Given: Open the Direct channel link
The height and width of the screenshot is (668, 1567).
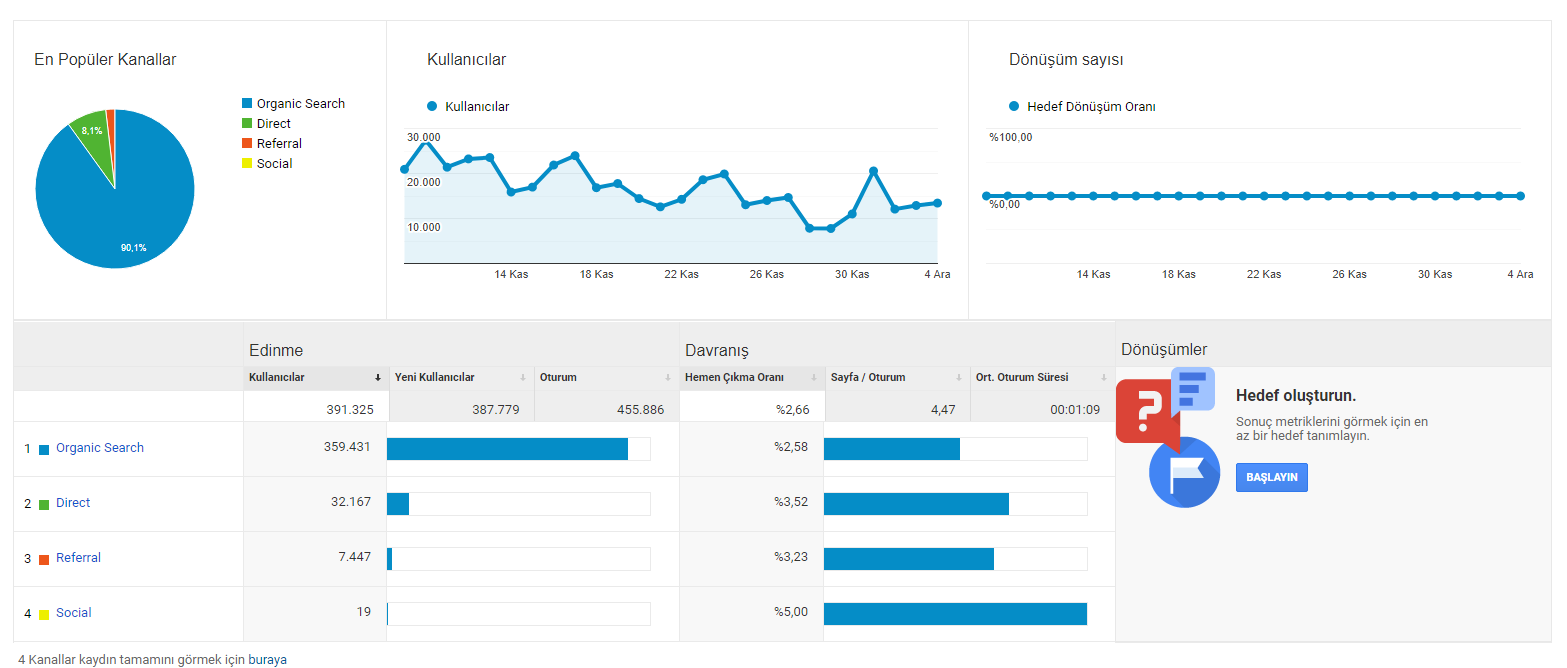Looking at the screenshot, I should [x=73, y=503].
